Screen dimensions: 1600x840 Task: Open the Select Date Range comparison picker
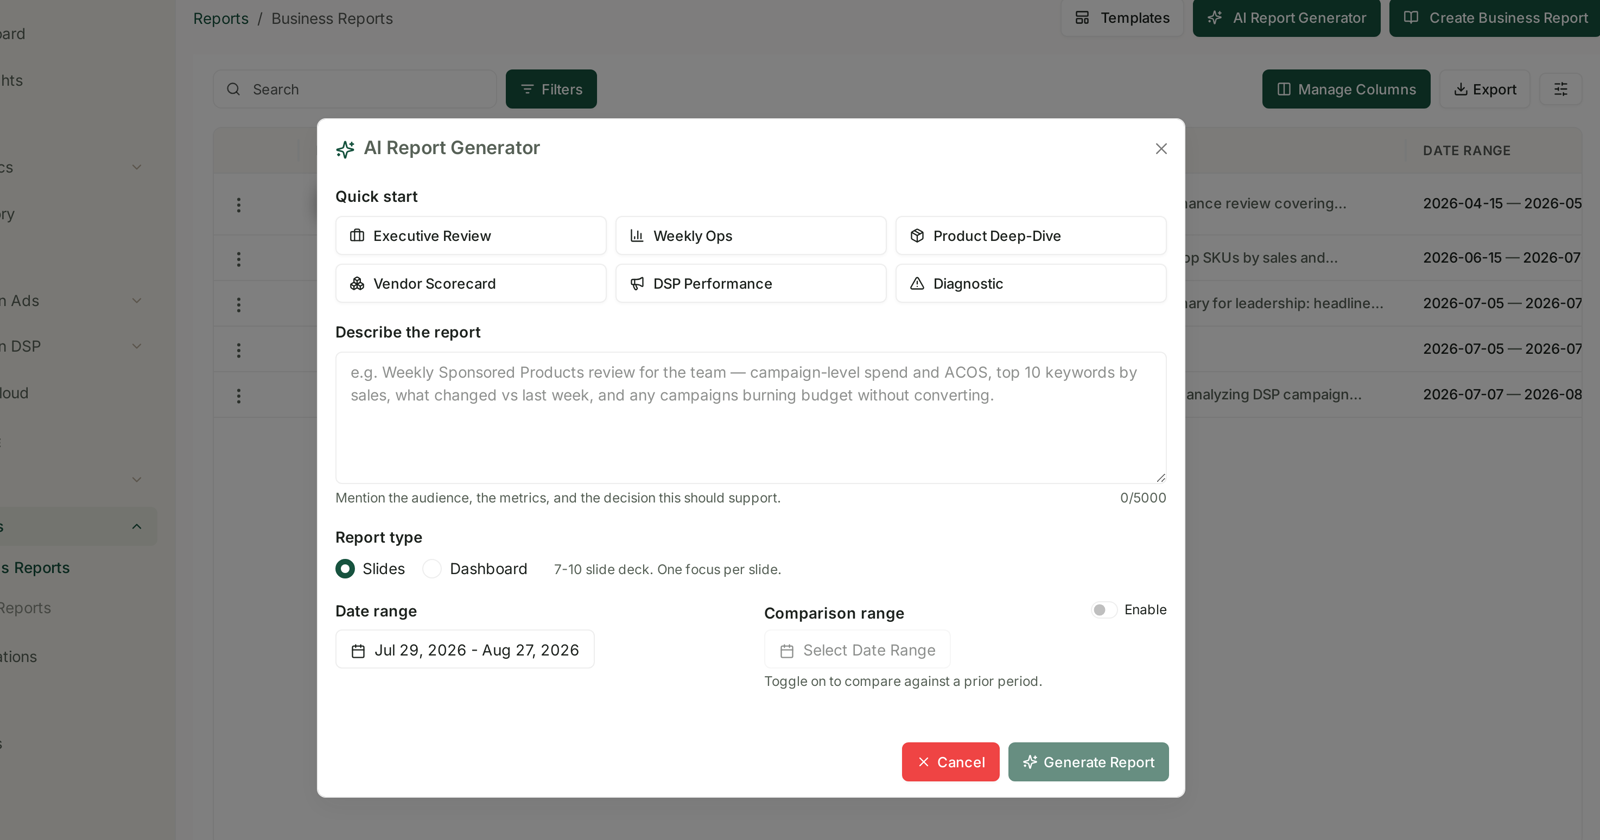(857, 650)
